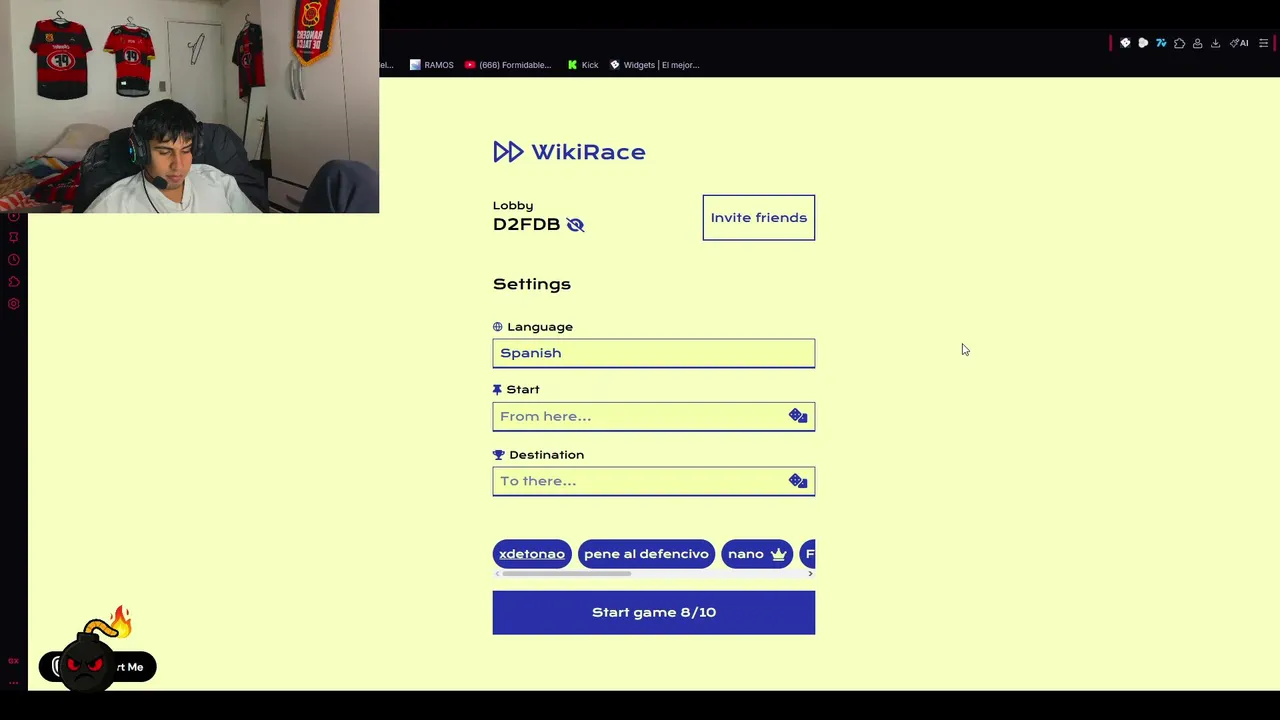Open sidebar extensions cube icon
This screenshot has height=720, width=1280.
click(14, 282)
